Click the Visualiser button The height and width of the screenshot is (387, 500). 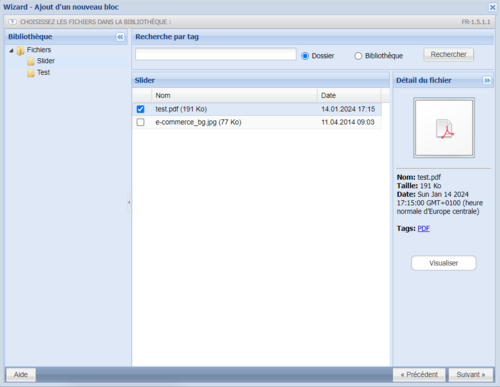(x=444, y=263)
